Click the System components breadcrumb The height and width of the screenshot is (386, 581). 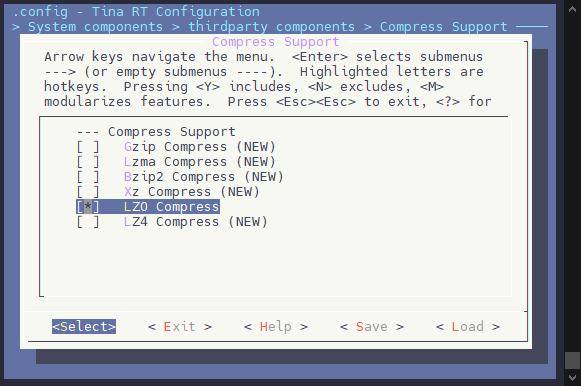pos(96,27)
